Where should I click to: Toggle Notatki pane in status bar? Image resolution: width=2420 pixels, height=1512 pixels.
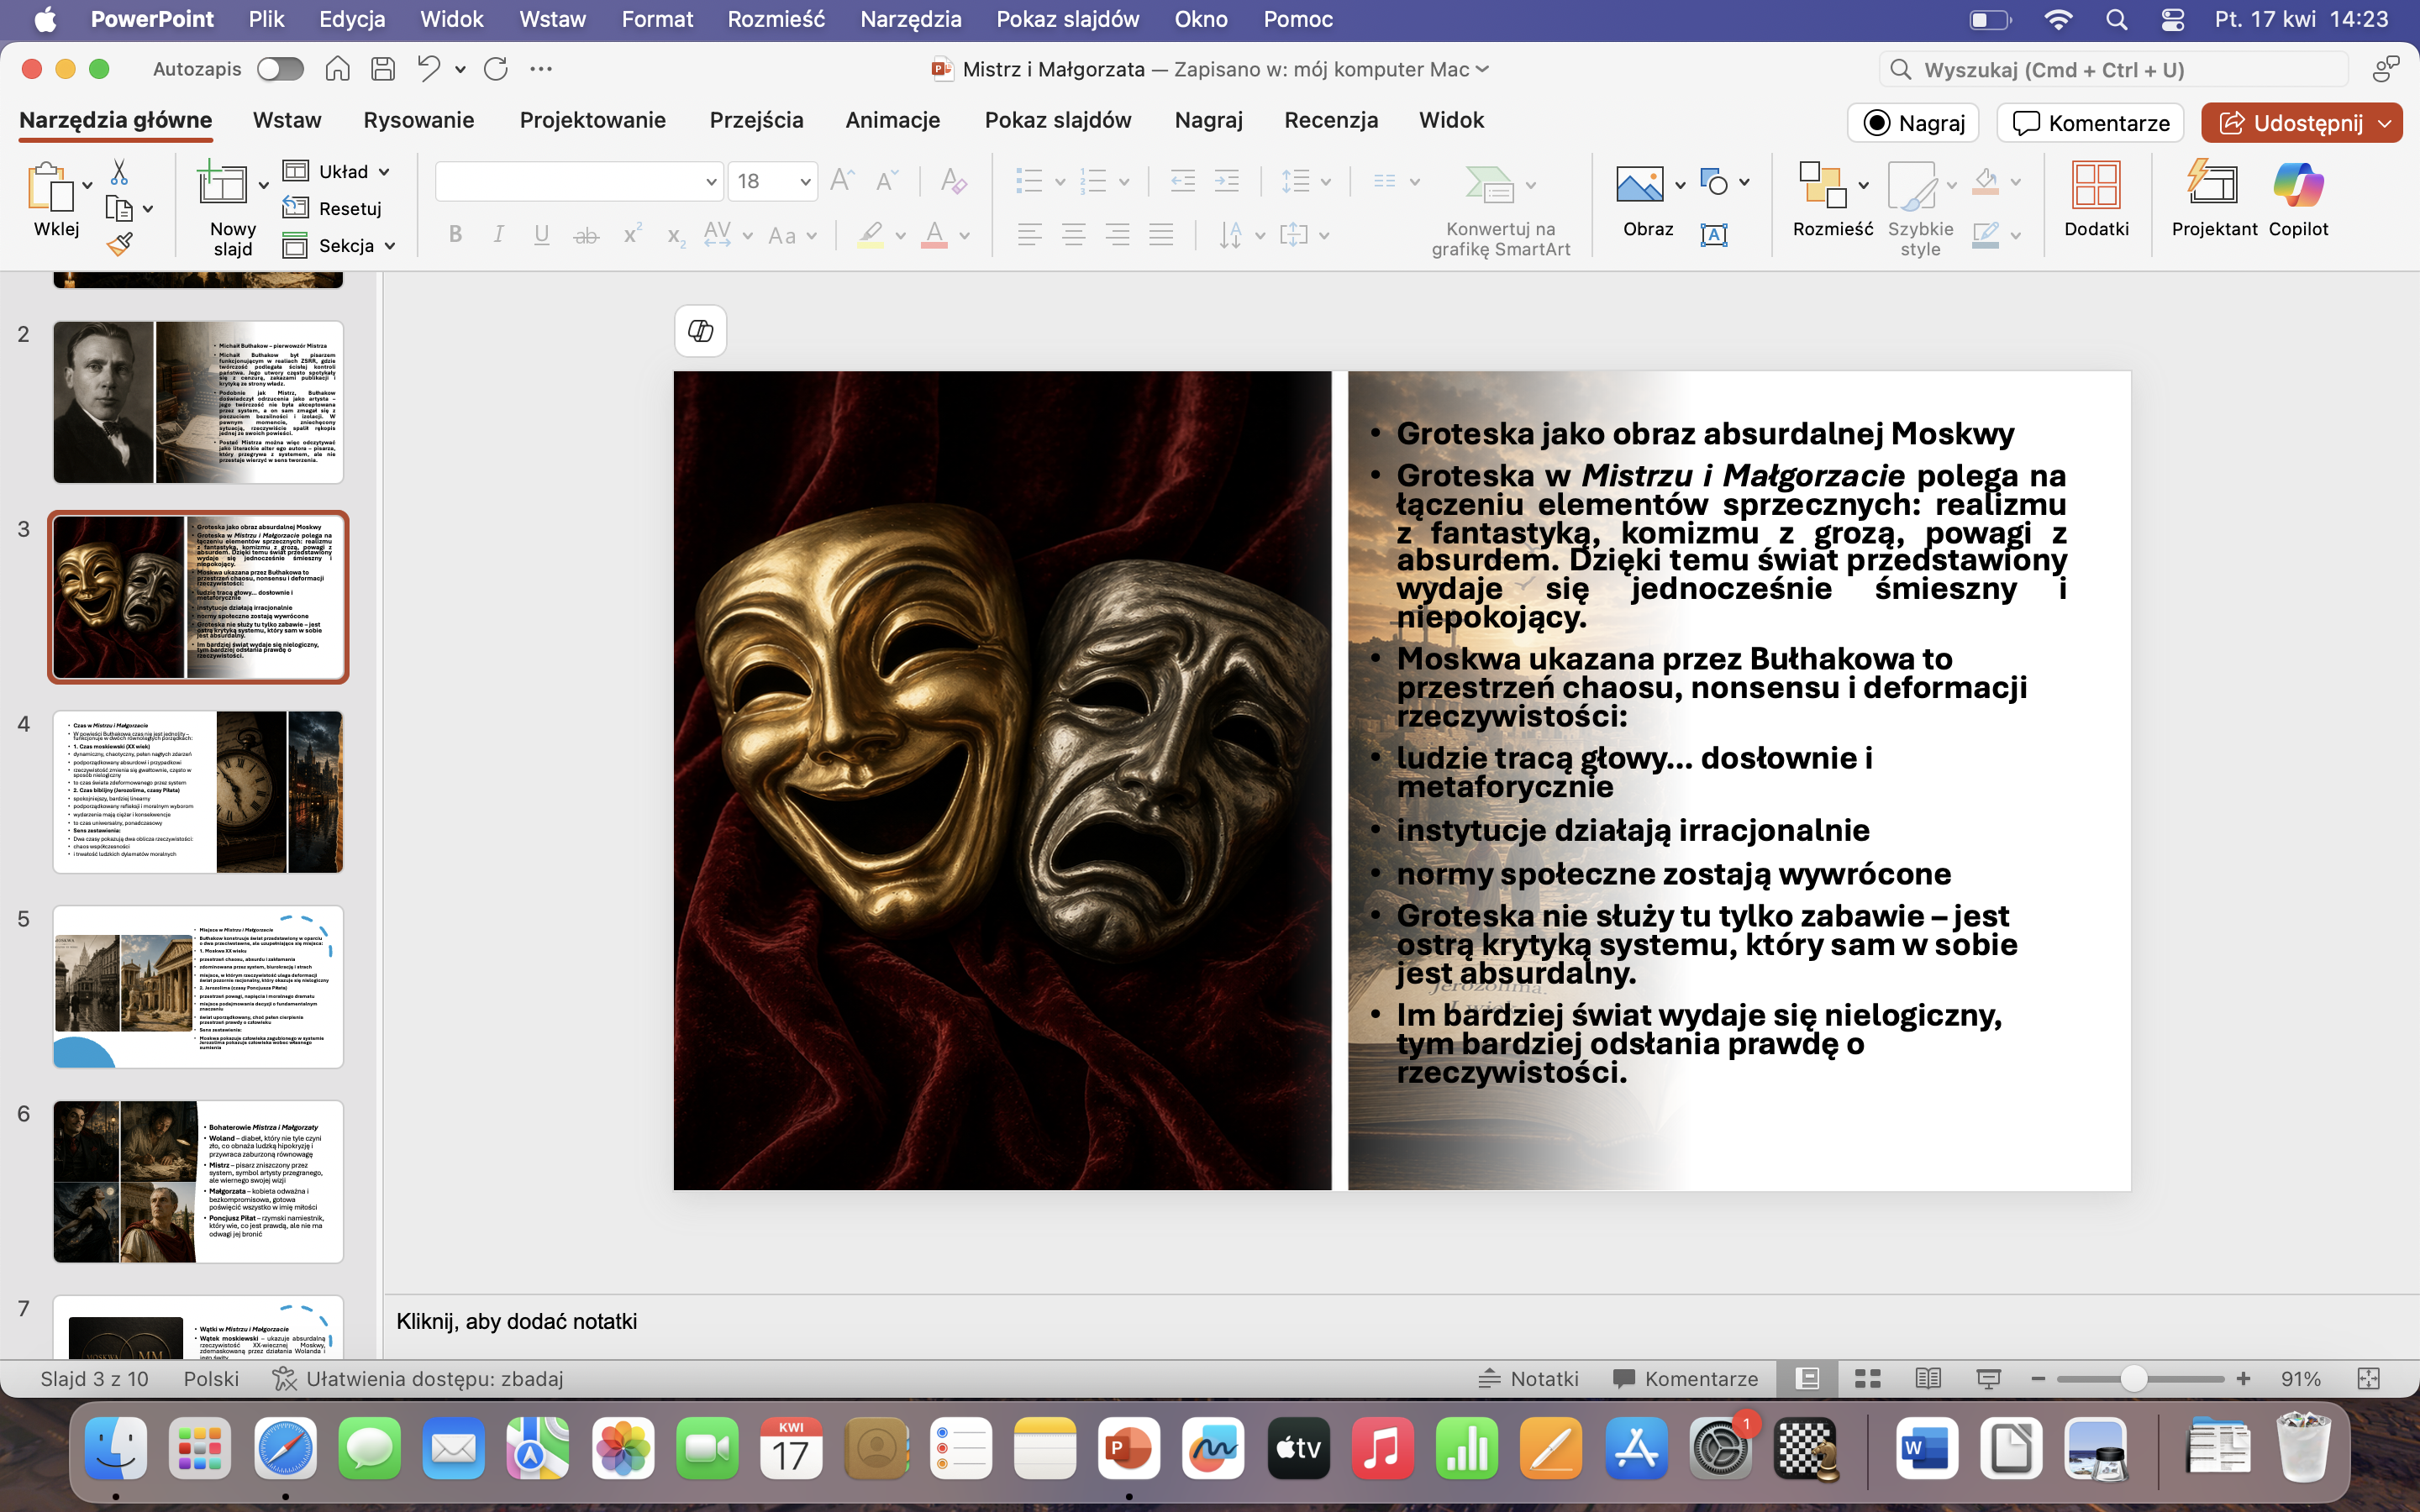click(x=1528, y=1379)
